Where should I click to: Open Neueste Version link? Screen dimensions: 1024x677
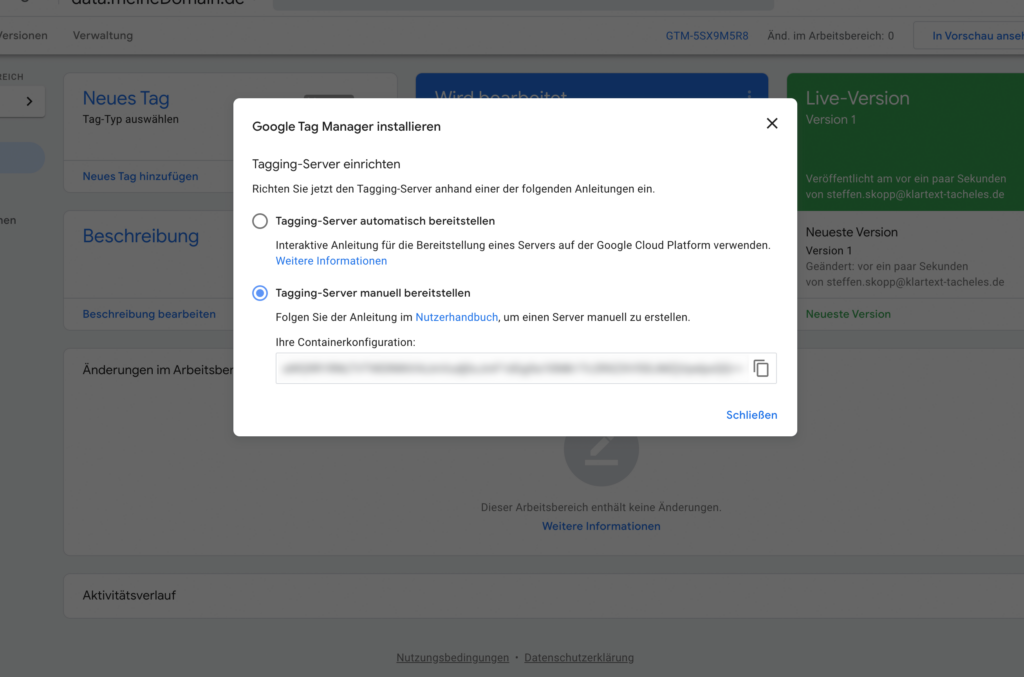pyautogui.click(x=848, y=314)
